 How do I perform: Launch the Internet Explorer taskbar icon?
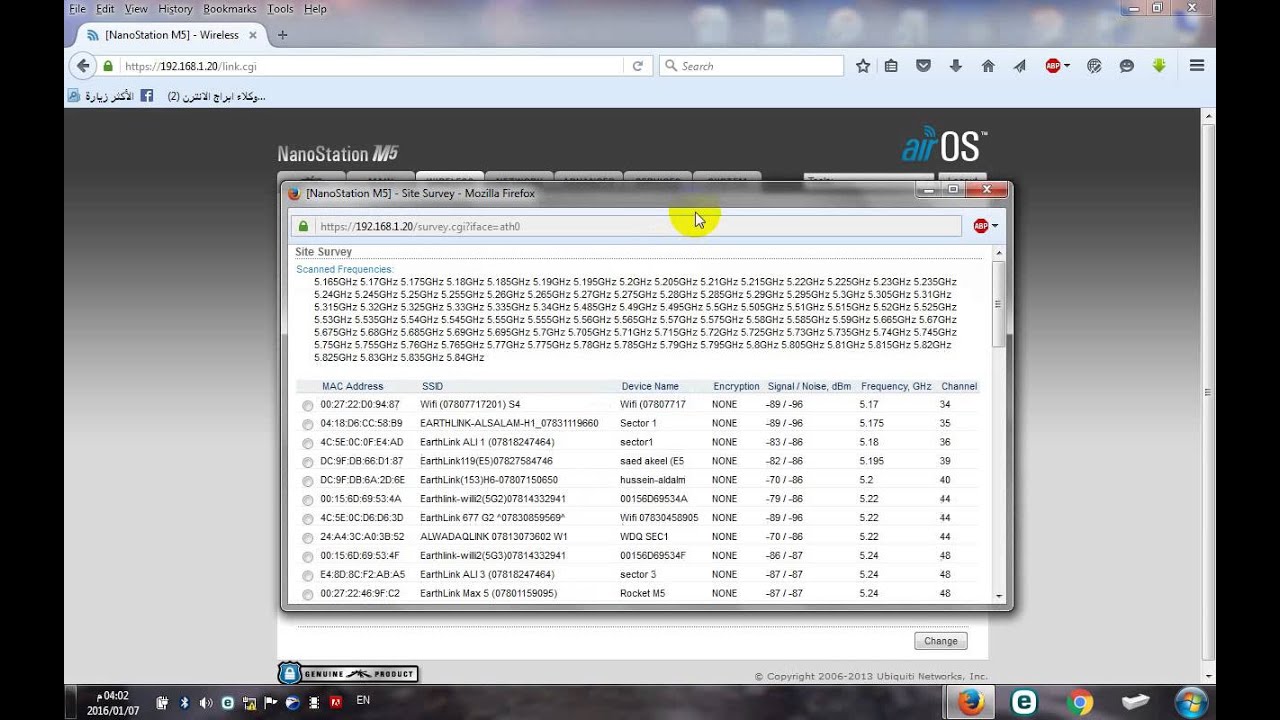(x=1024, y=702)
